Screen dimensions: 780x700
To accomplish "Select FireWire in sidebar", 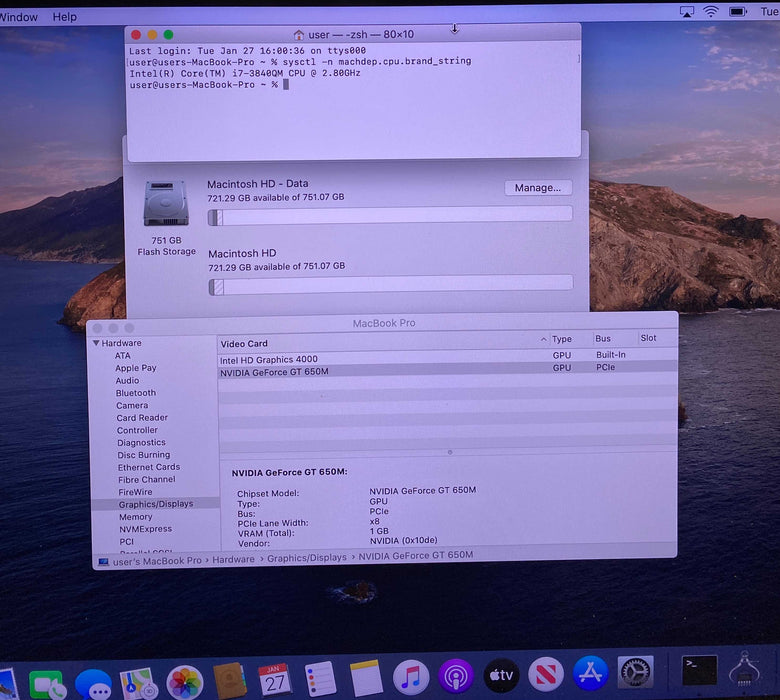I will [135, 492].
